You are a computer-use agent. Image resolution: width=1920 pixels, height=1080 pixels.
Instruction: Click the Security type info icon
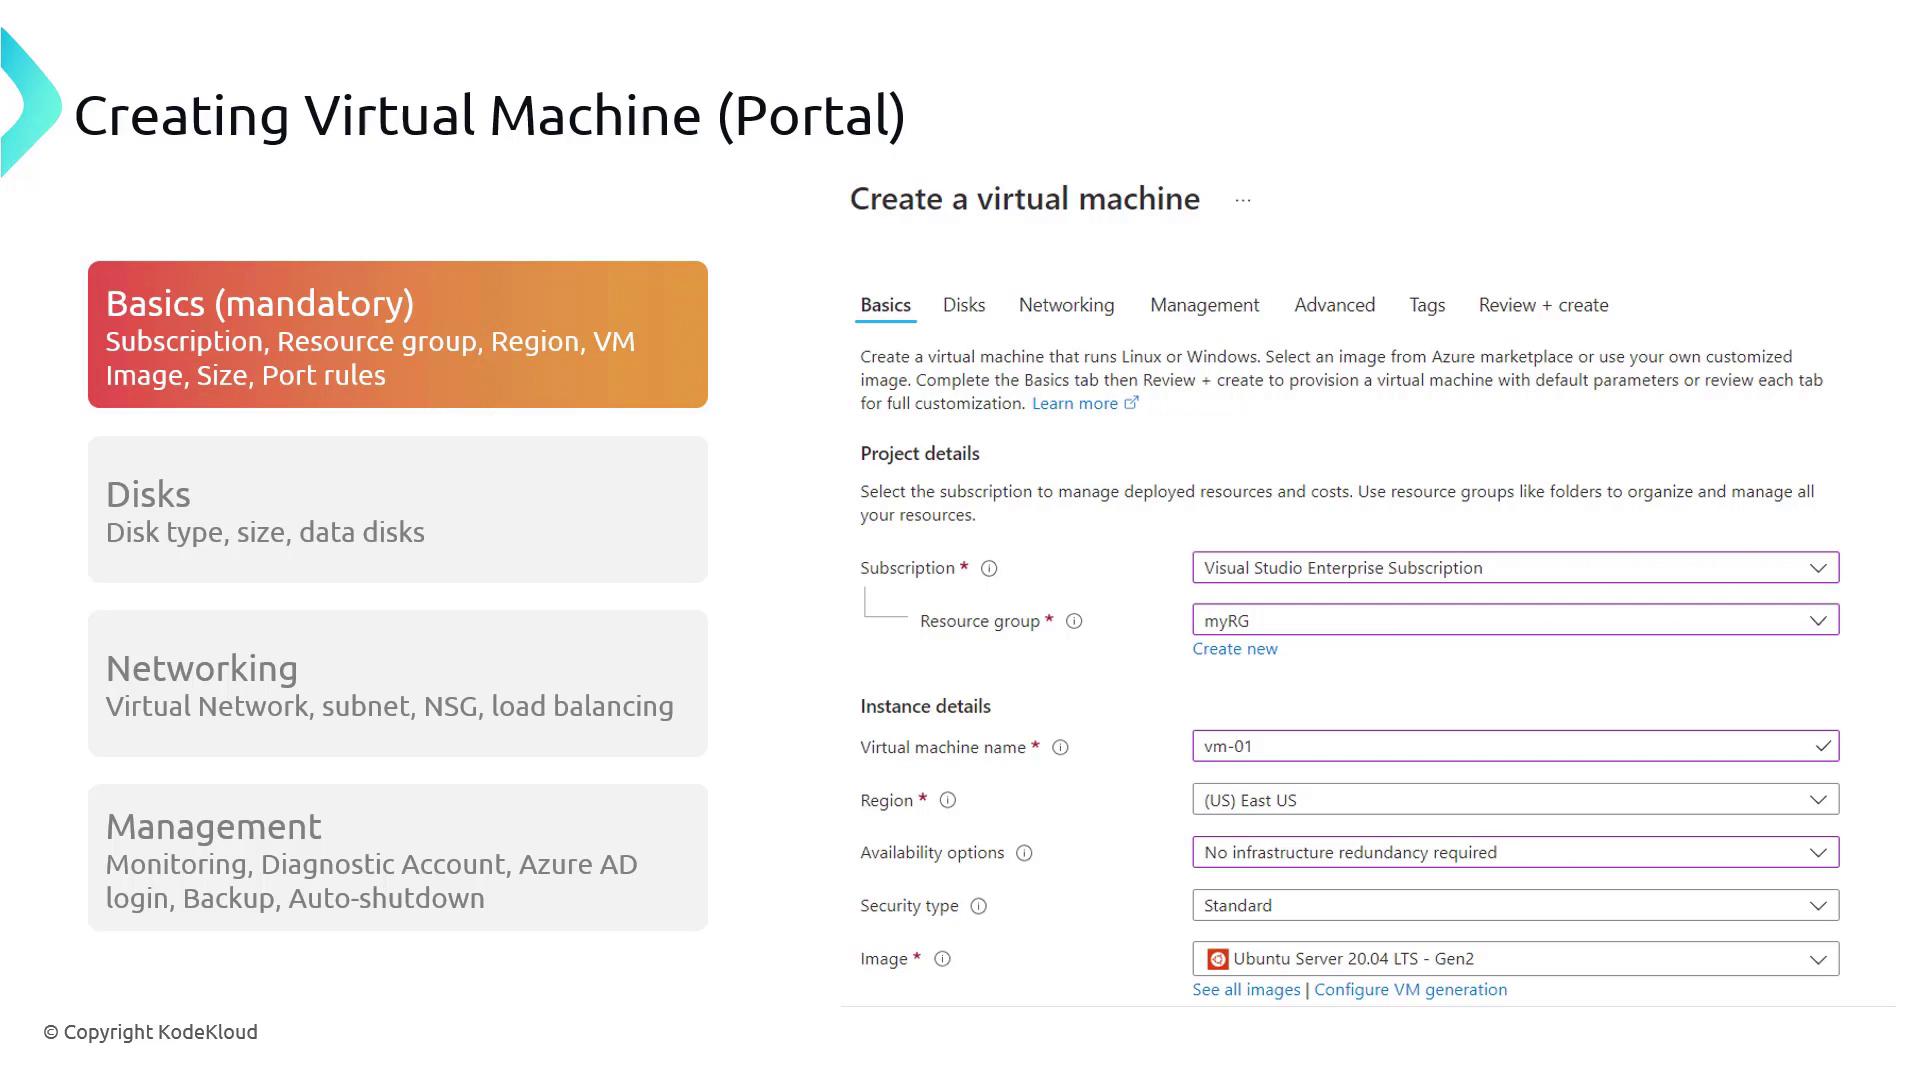coord(979,906)
